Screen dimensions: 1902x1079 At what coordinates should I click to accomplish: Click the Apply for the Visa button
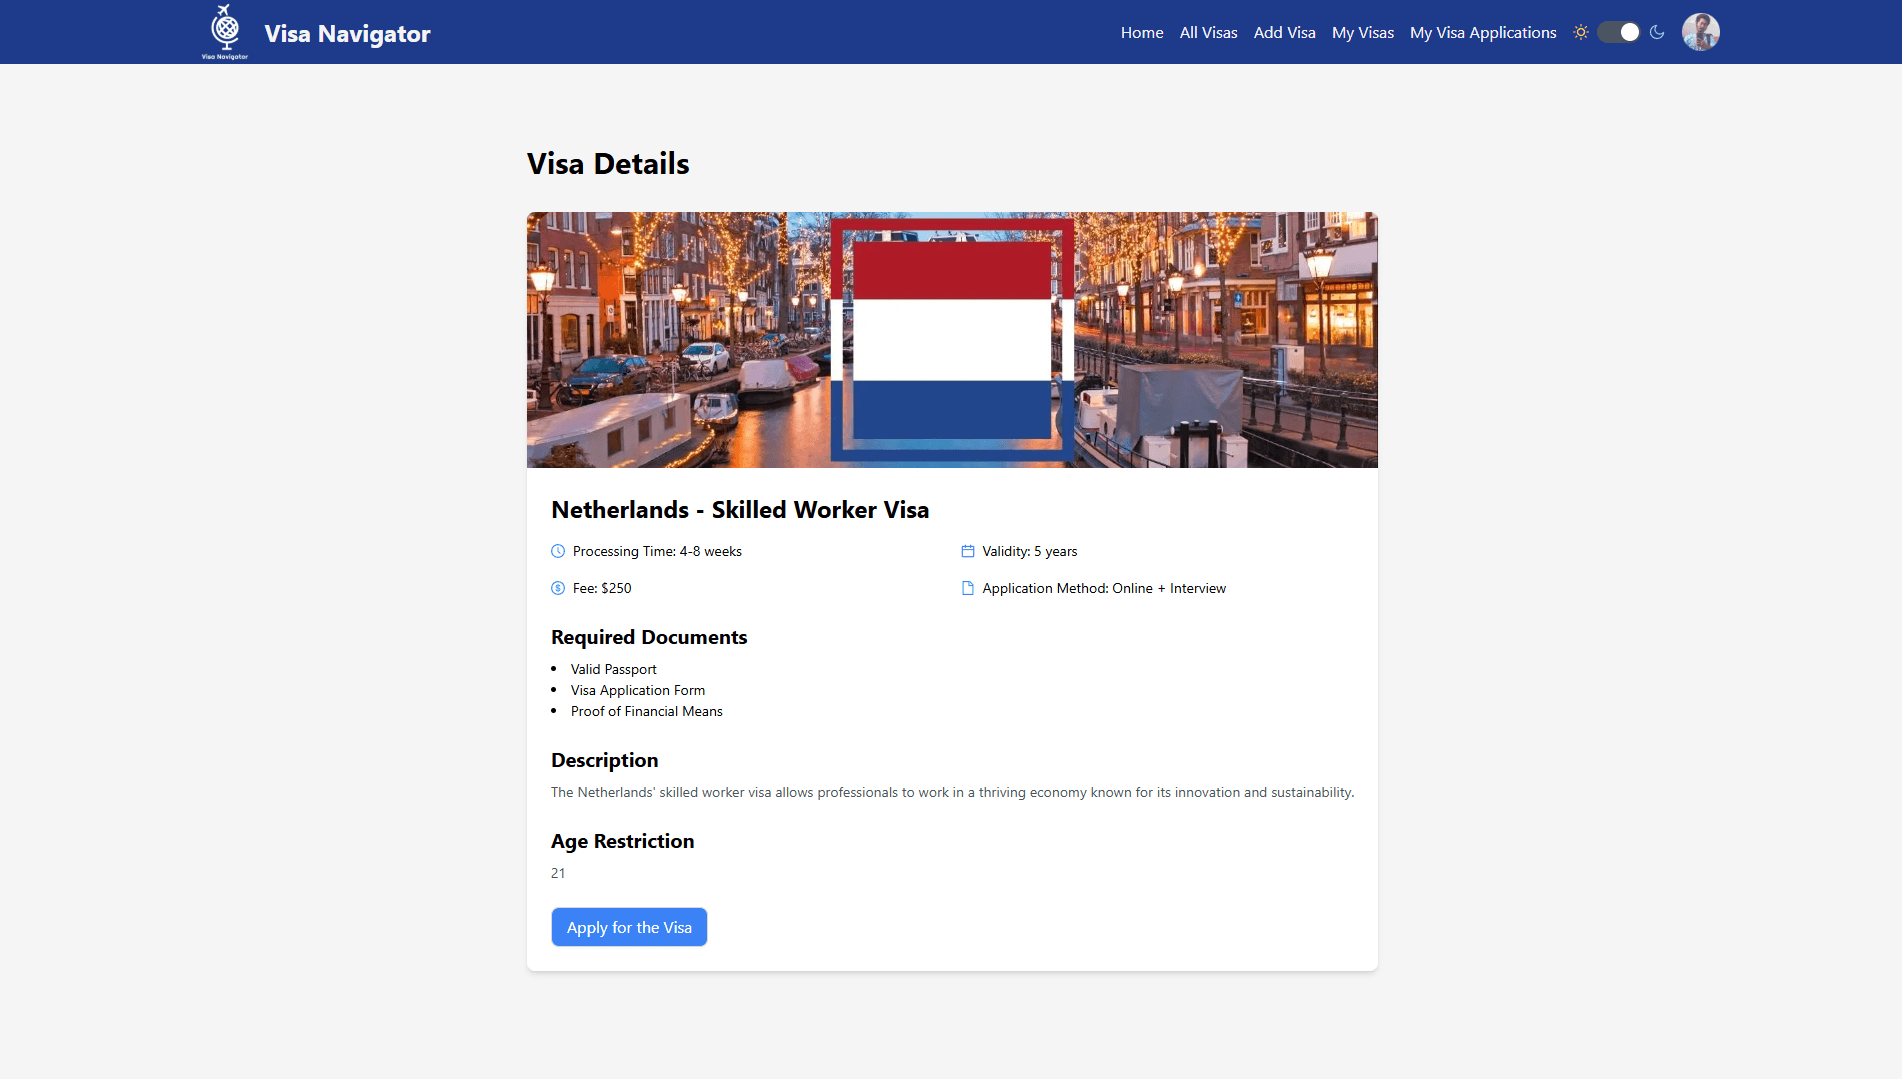[629, 927]
